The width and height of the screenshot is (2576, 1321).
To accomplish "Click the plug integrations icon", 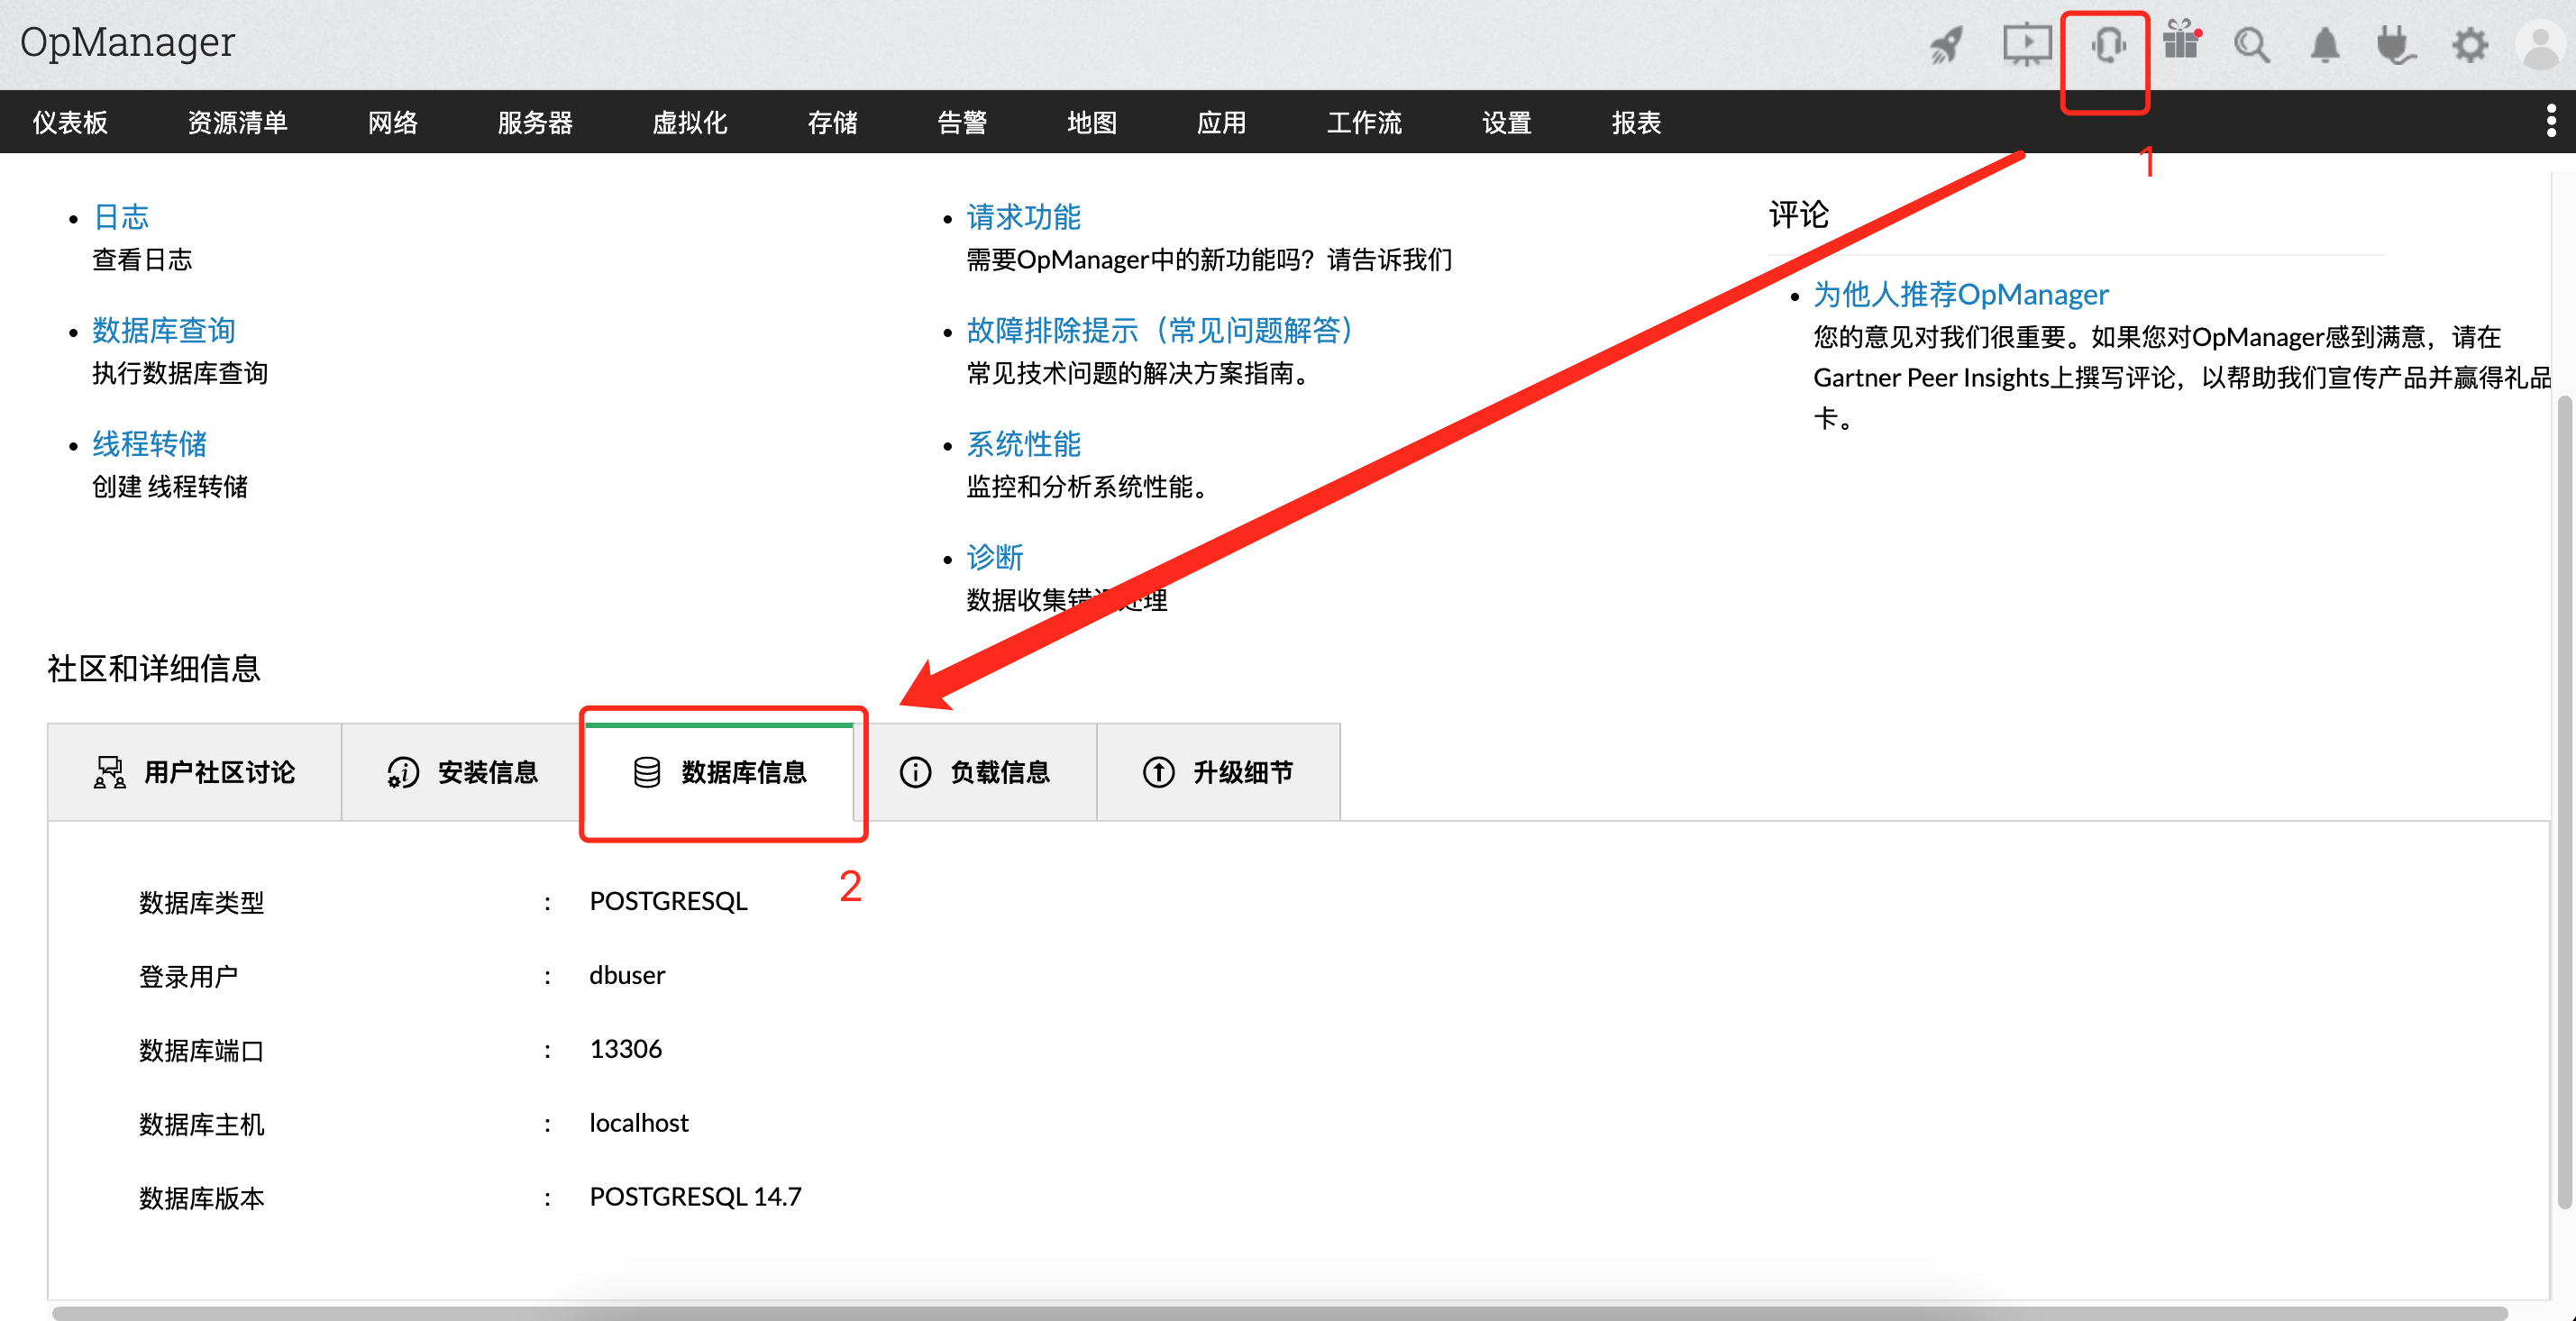I will [2396, 45].
